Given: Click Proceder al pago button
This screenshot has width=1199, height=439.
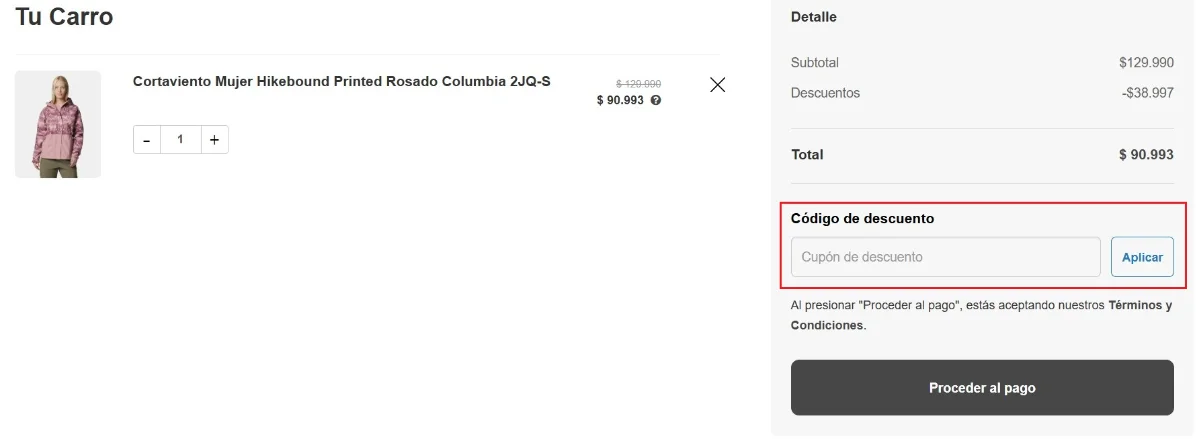Looking at the screenshot, I should click(x=982, y=388).
